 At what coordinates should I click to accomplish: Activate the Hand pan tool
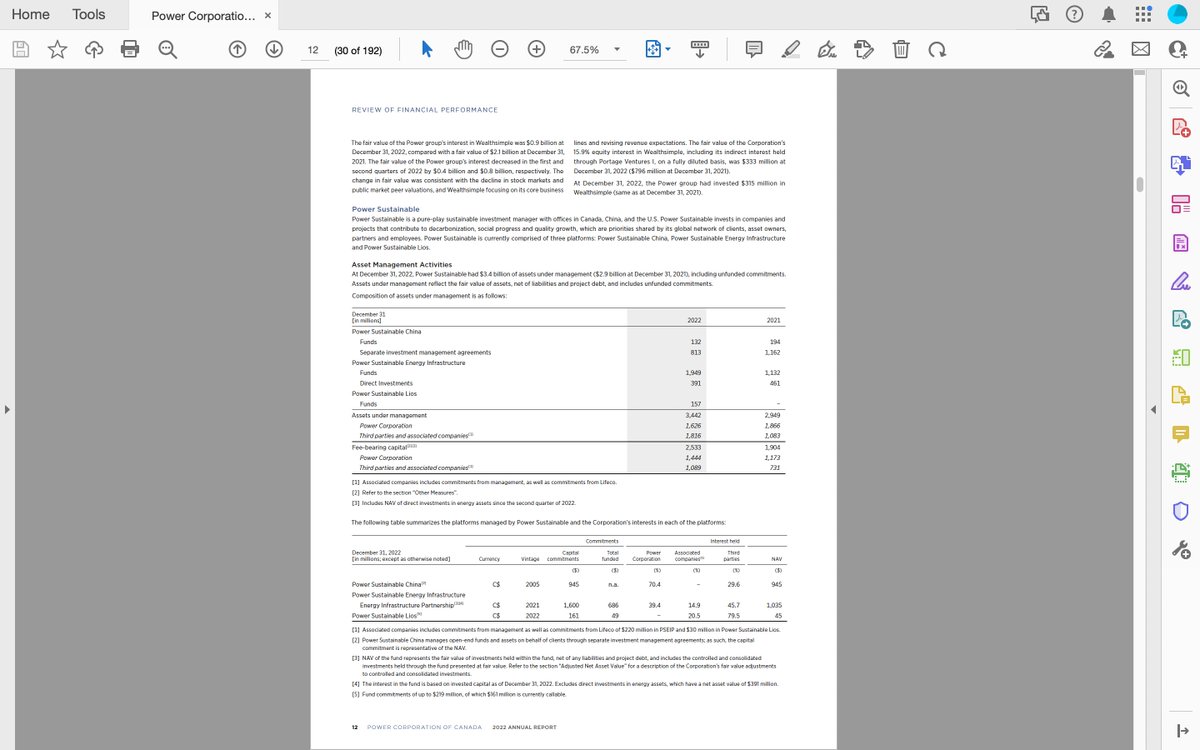(x=463, y=49)
